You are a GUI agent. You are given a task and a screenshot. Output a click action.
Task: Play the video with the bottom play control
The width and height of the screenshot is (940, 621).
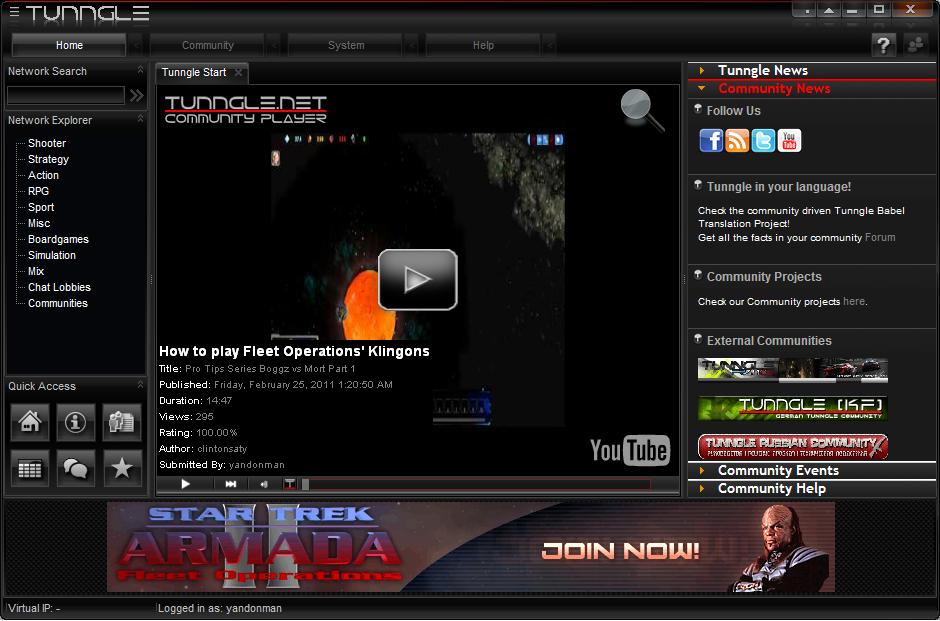[185, 484]
